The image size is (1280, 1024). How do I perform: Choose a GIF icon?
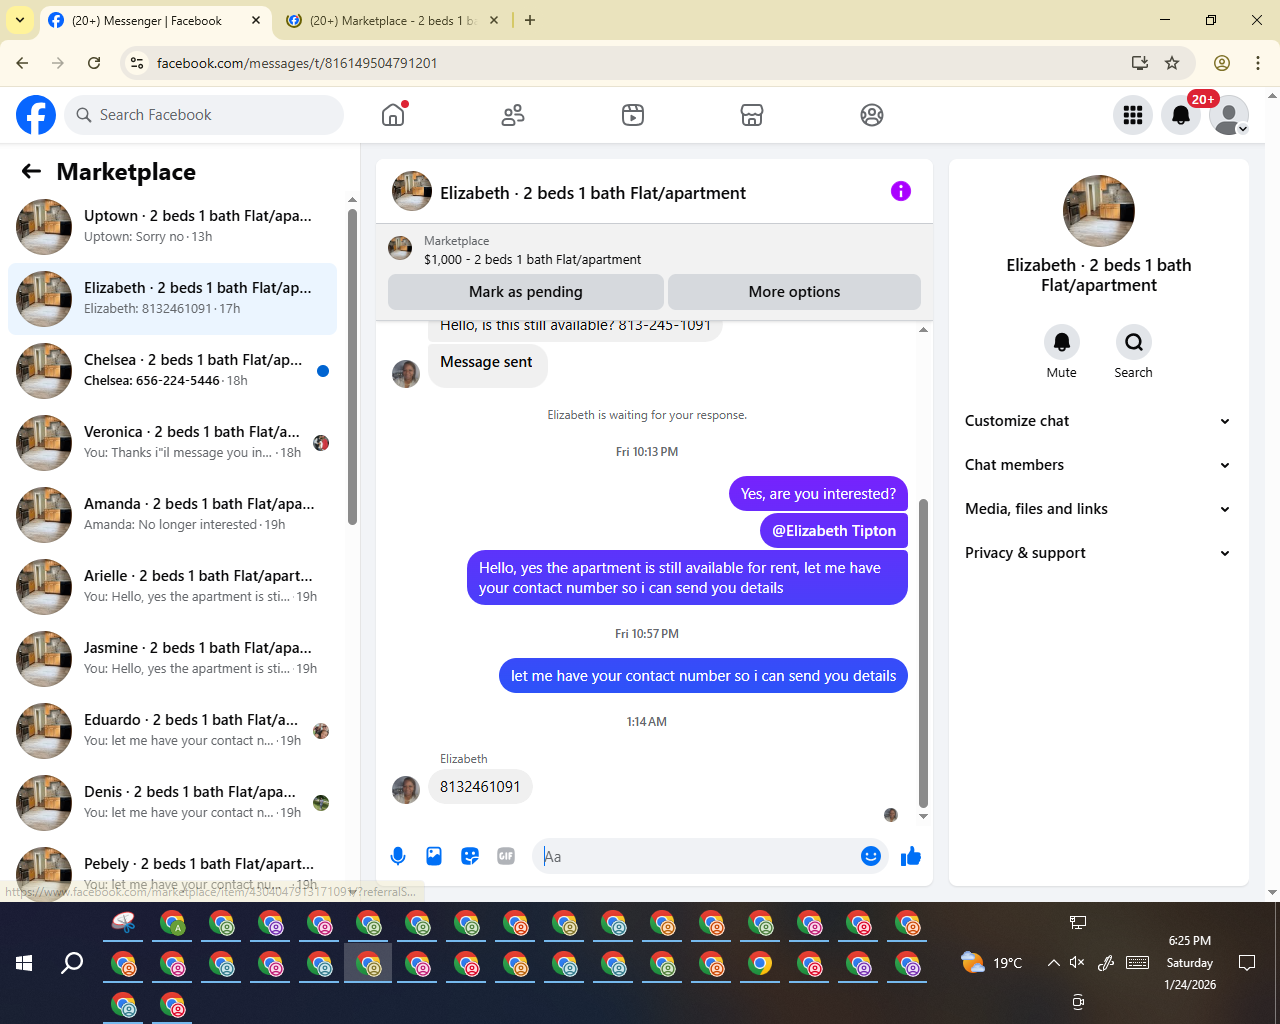coord(506,856)
